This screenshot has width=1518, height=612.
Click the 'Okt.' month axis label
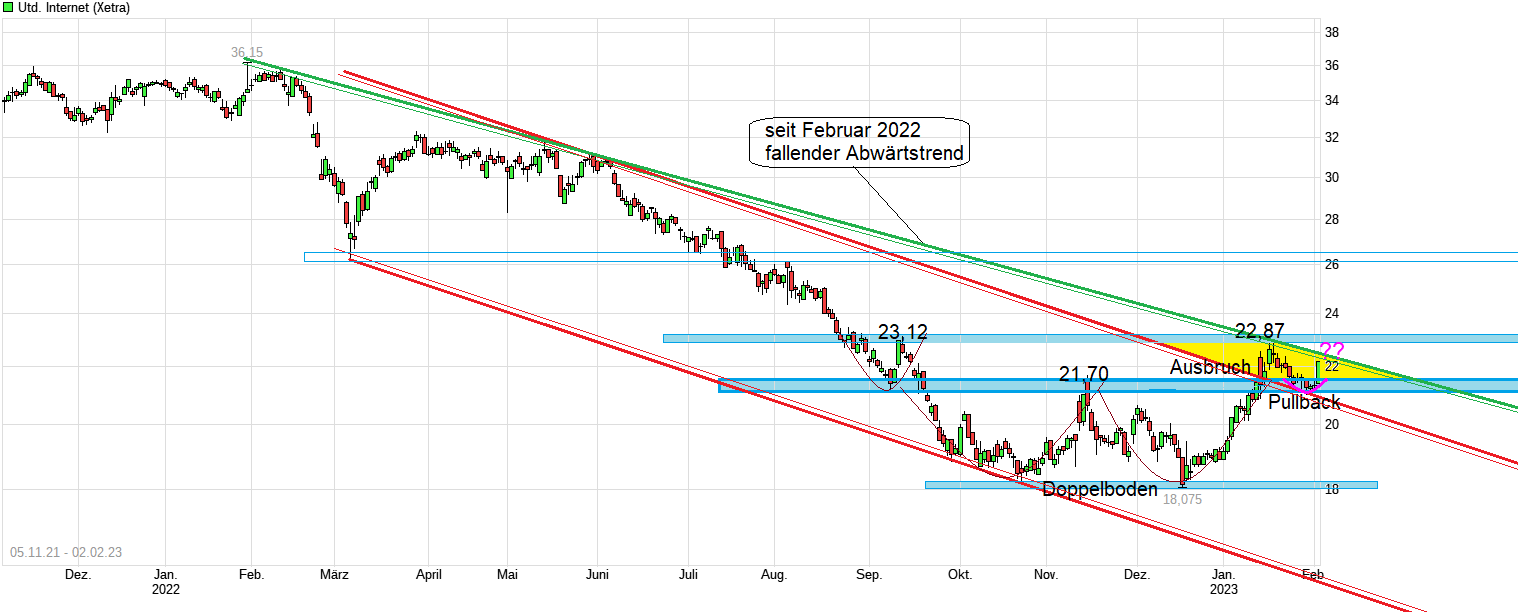(960, 575)
